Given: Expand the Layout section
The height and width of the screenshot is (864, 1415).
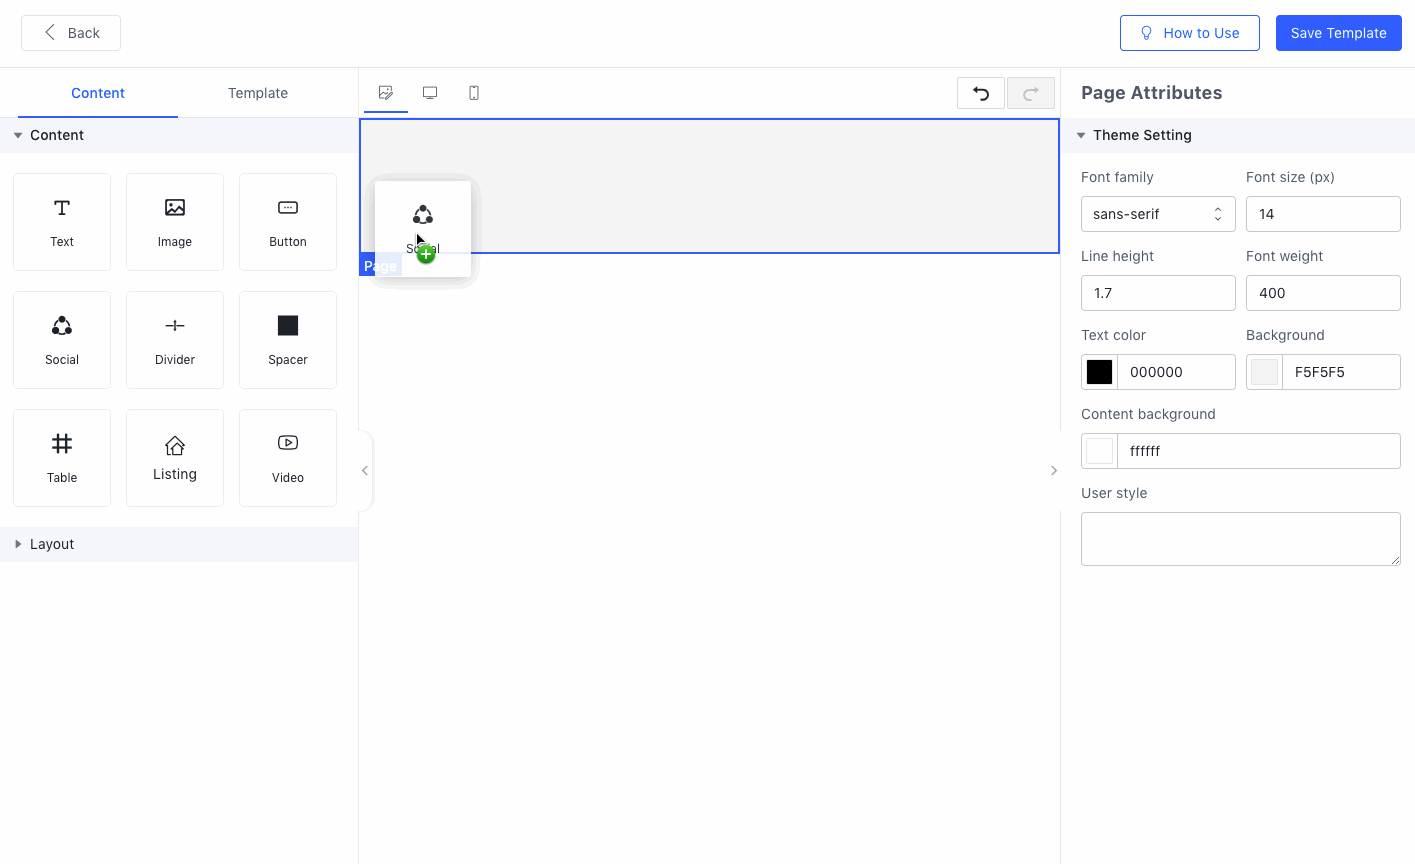Looking at the screenshot, I should pos(52,544).
